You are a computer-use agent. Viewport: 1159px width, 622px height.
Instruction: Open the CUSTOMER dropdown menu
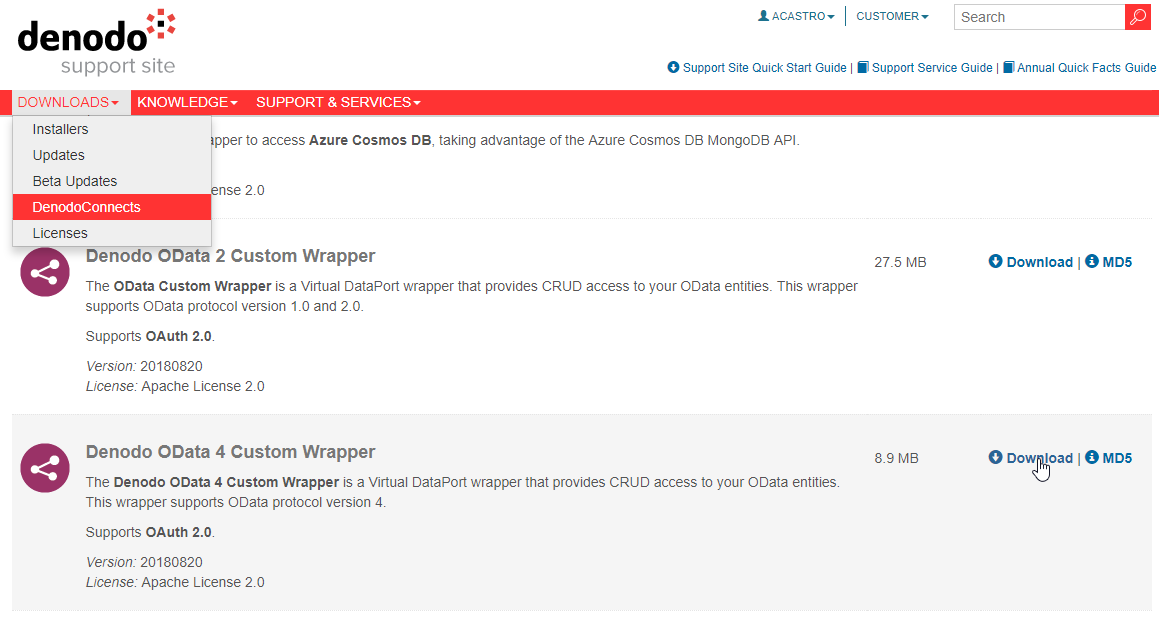click(x=892, y=16)
